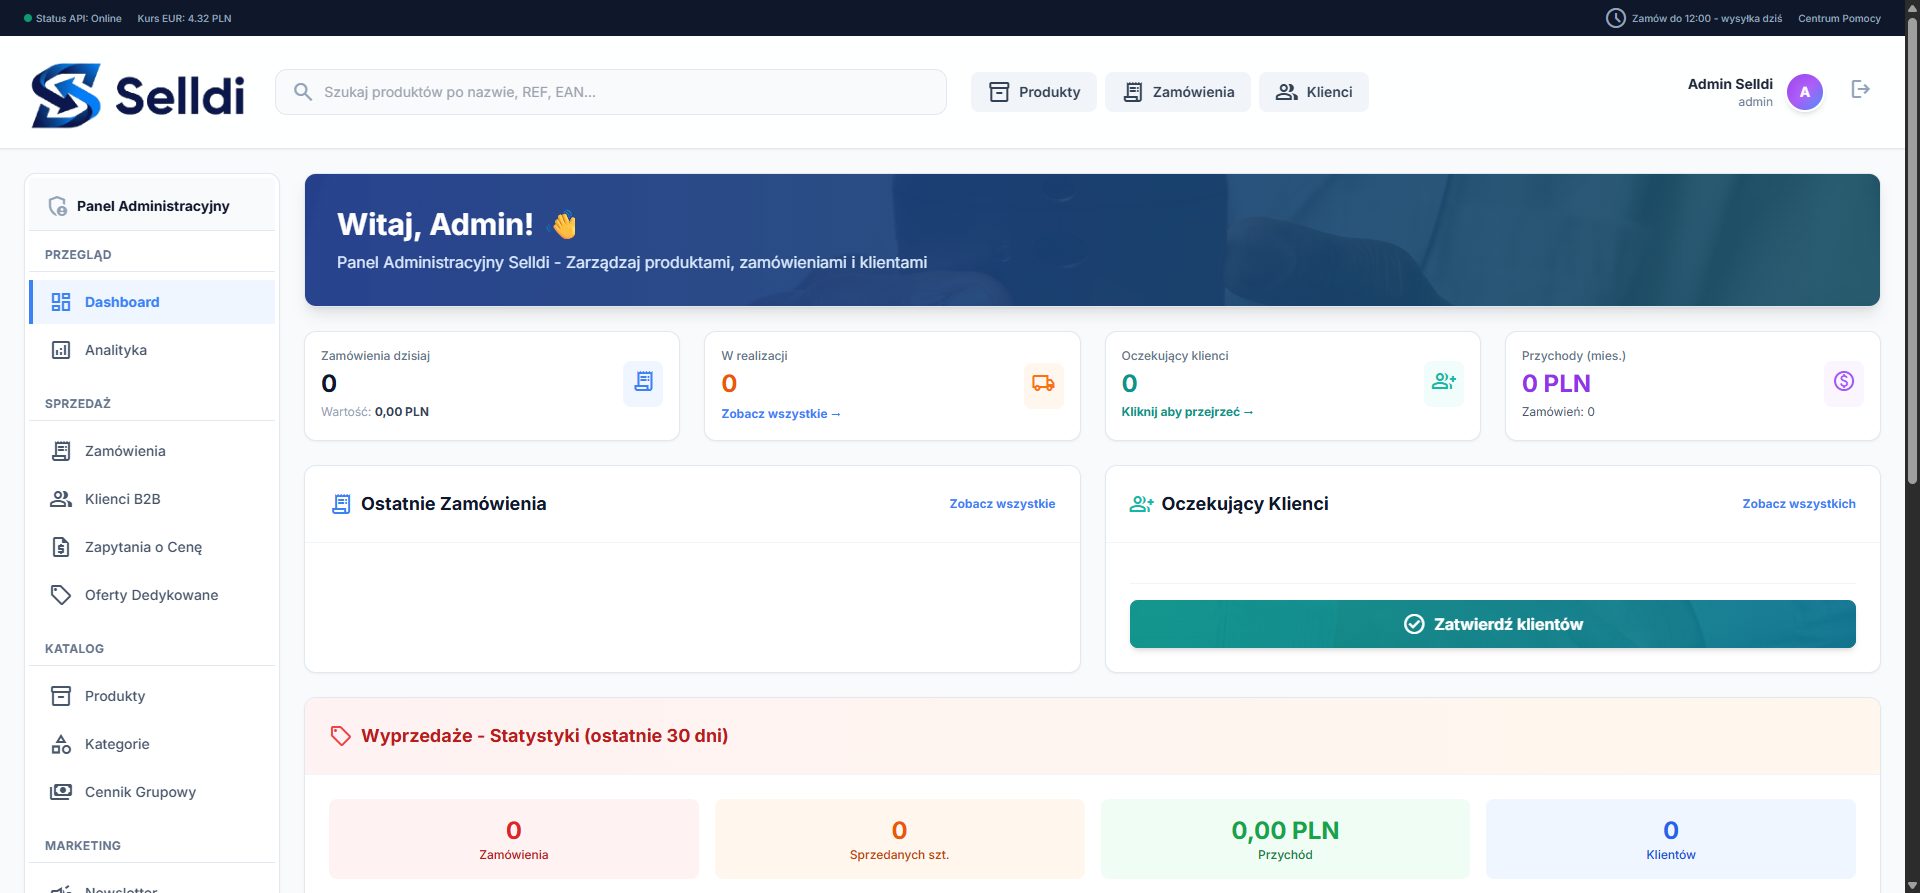The height and width of the screenshot is (893, 1920).
Task: Click the Status API: Online text
Action: click(79, 18)
